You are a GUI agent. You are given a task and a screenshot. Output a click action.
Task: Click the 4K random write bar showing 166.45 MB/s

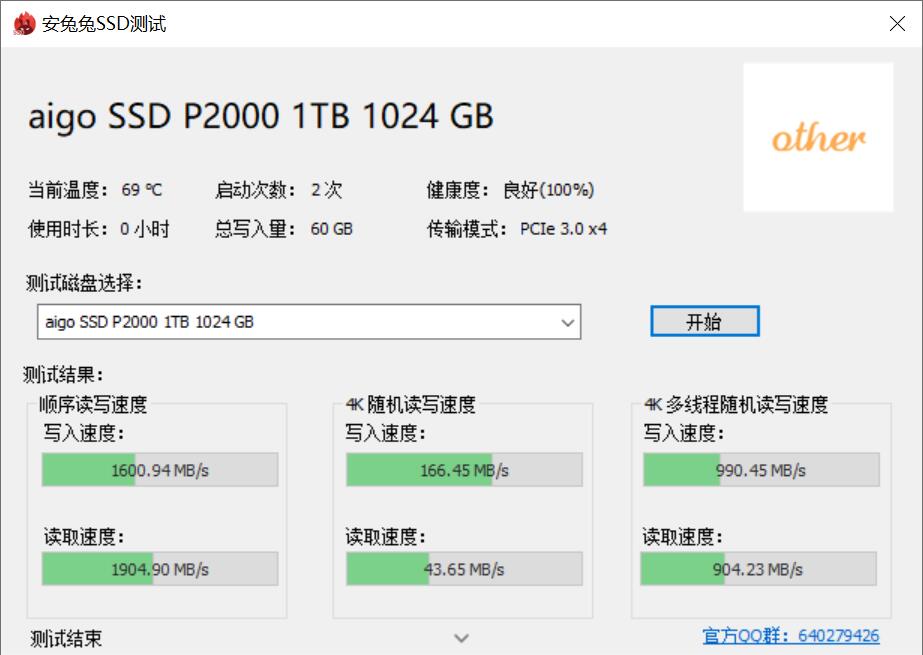click(x=463, y=468)
